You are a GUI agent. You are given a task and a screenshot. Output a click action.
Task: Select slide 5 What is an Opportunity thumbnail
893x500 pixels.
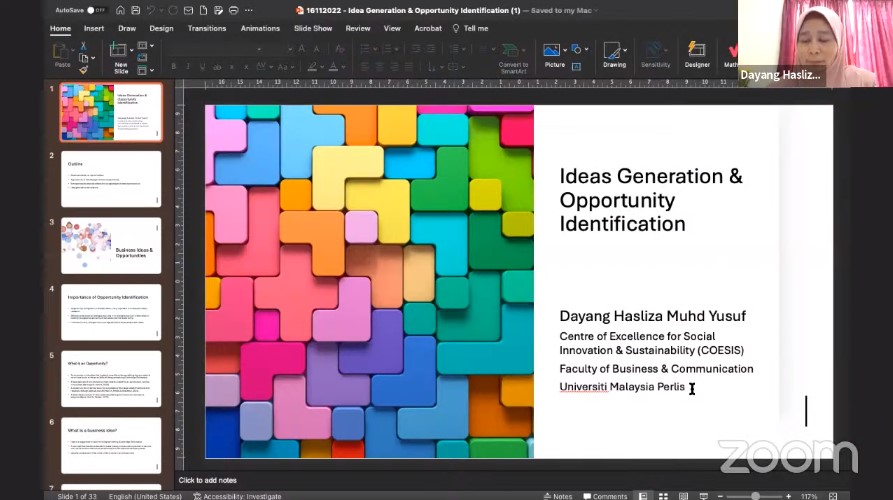click(x=111, y=379)
